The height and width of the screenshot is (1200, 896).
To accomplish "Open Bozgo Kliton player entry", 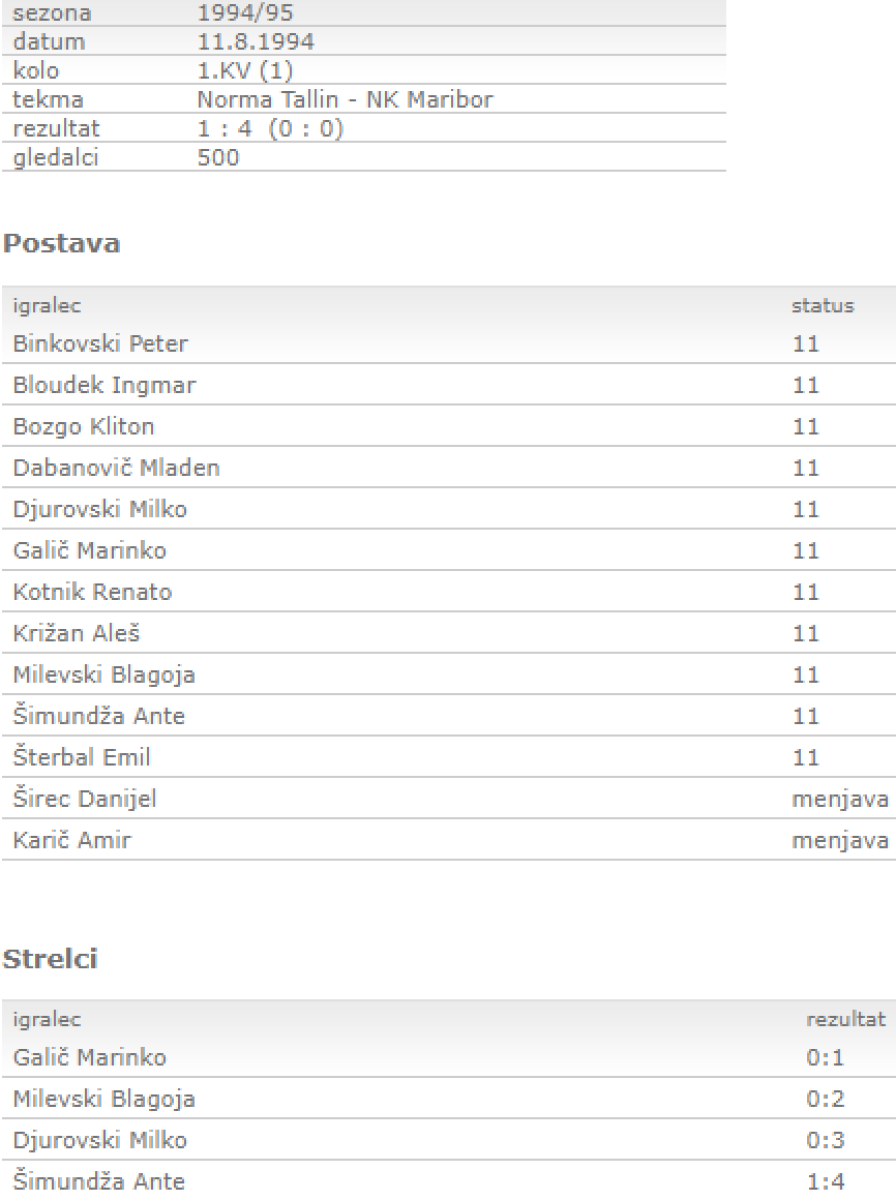I will [x=83, y=427].
